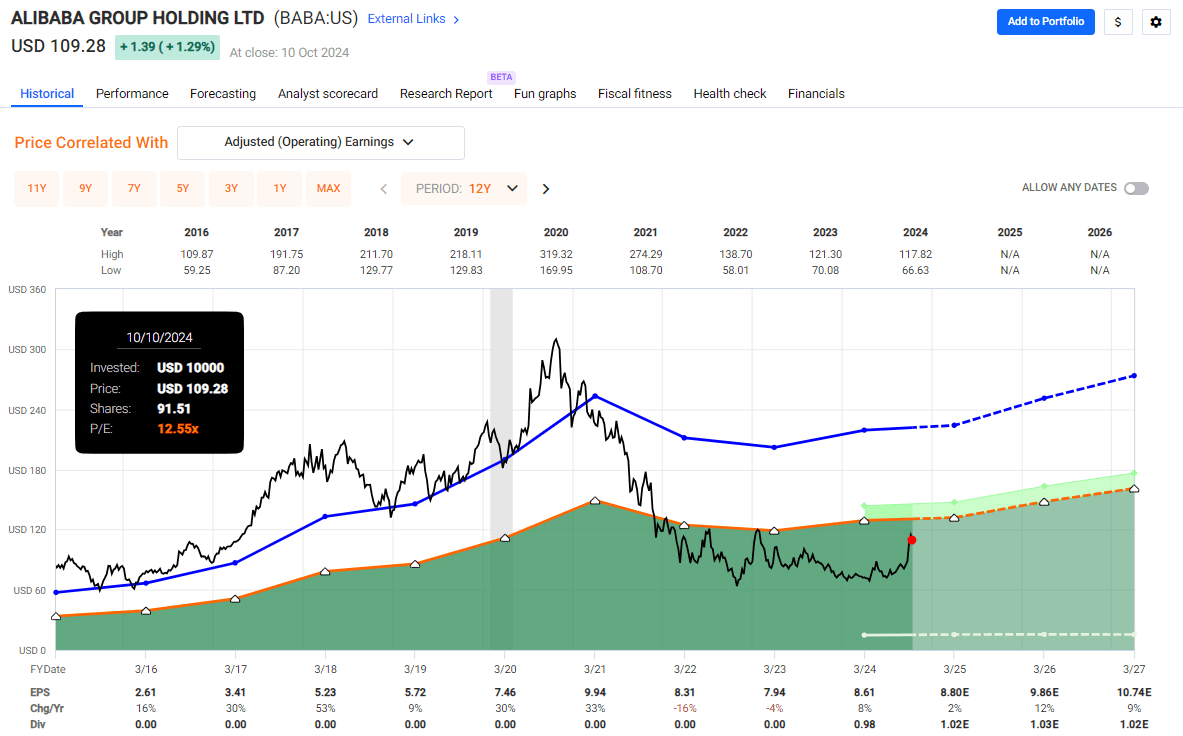Screen dimensions: 1183x736
Task: Click the next period right arrow
Action: point(546,188)
